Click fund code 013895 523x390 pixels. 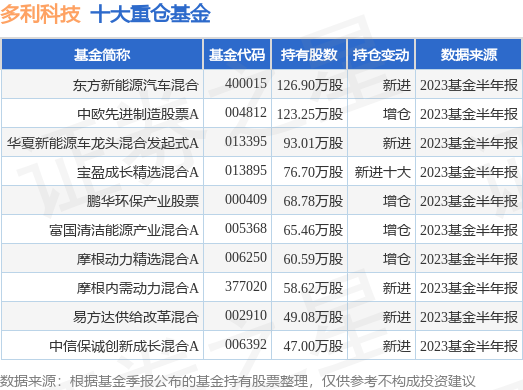coord(246,170)
